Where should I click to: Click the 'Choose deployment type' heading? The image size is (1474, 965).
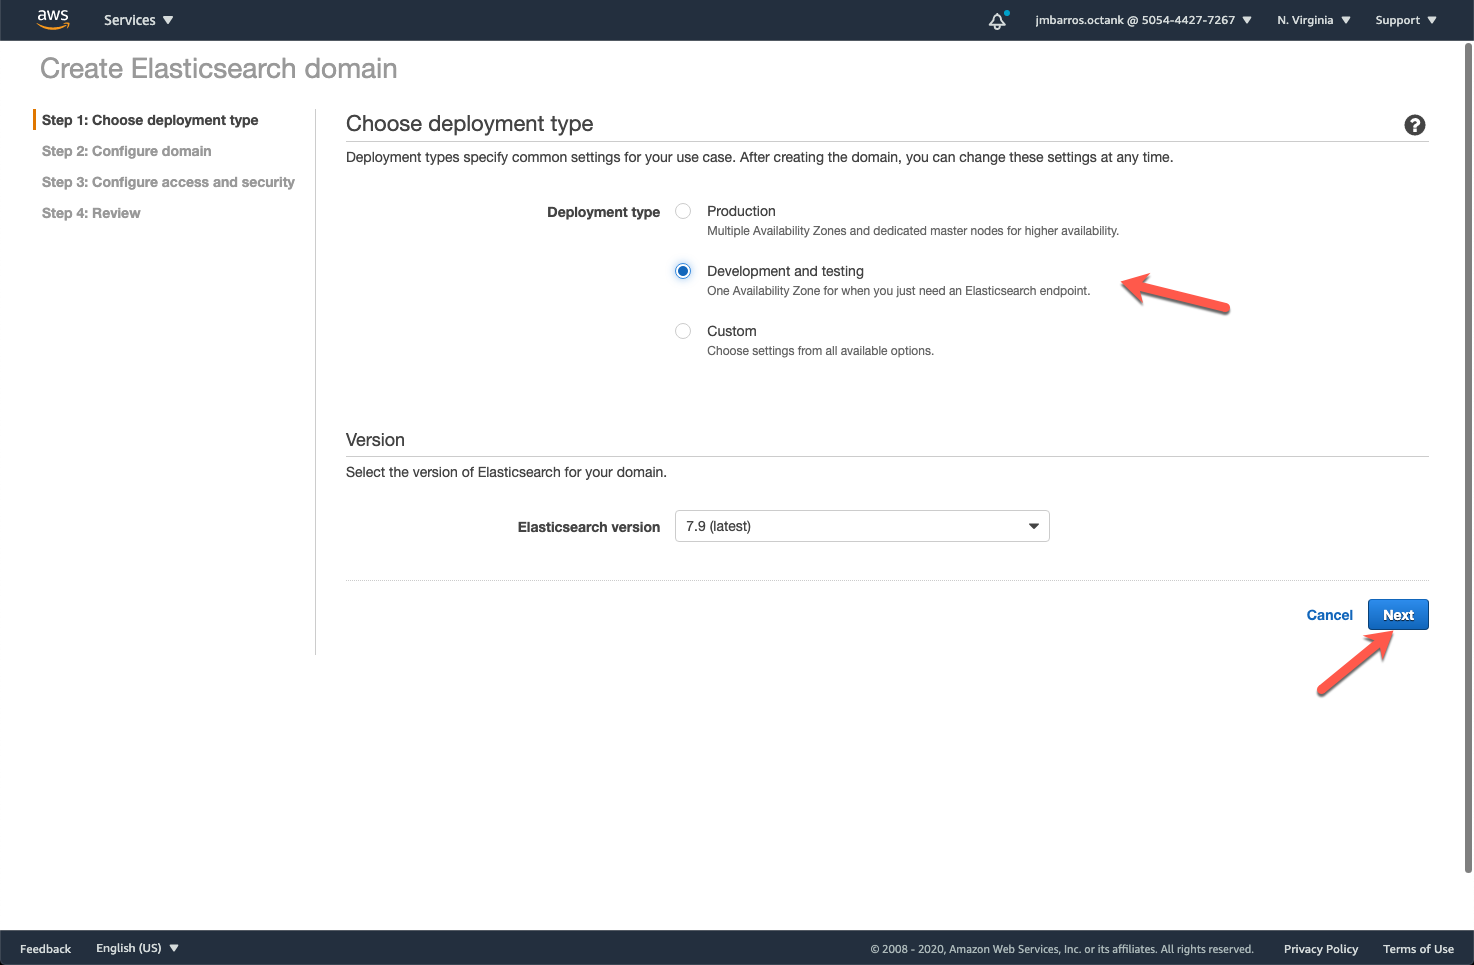(470, 124)
